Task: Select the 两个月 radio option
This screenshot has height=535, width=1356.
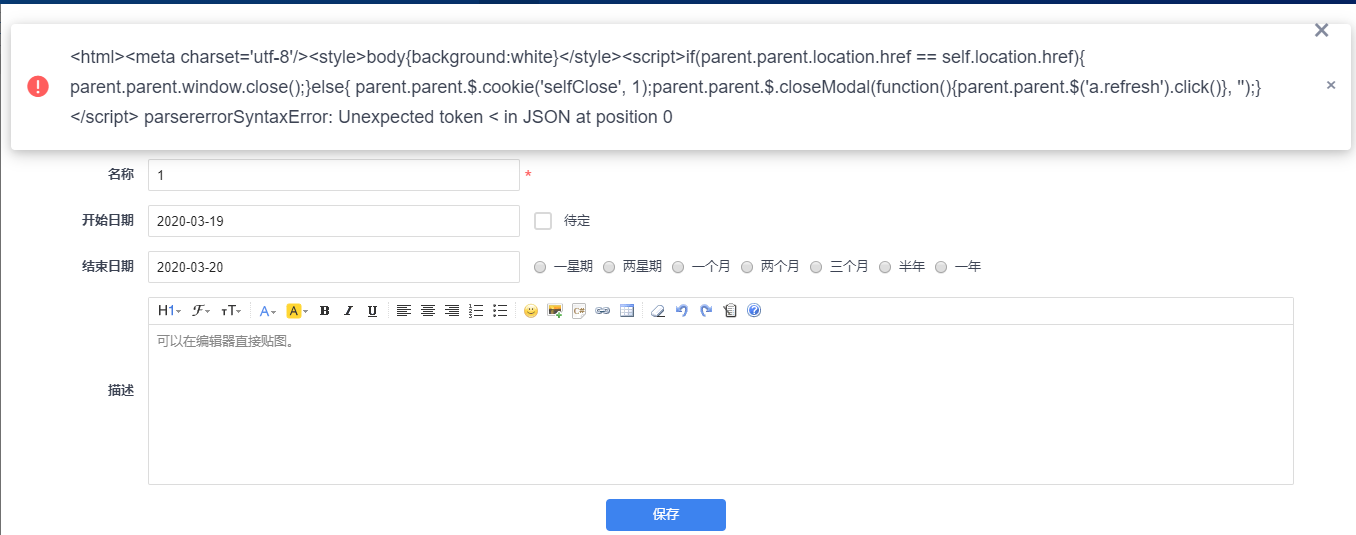Action: click(x=747, y=267)
